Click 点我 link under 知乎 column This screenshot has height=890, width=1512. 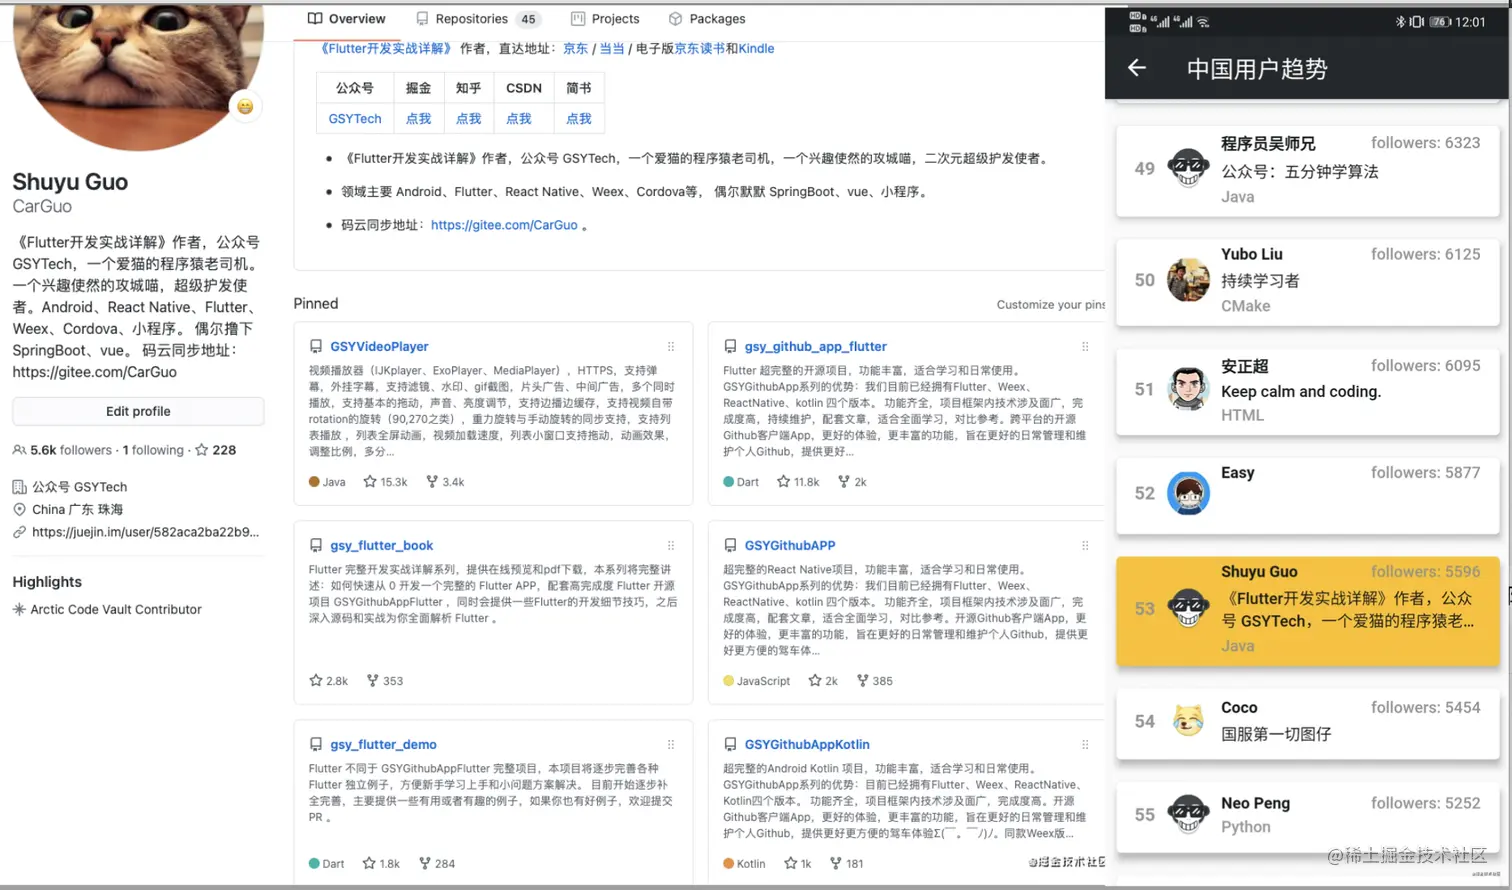click(468, 118)
